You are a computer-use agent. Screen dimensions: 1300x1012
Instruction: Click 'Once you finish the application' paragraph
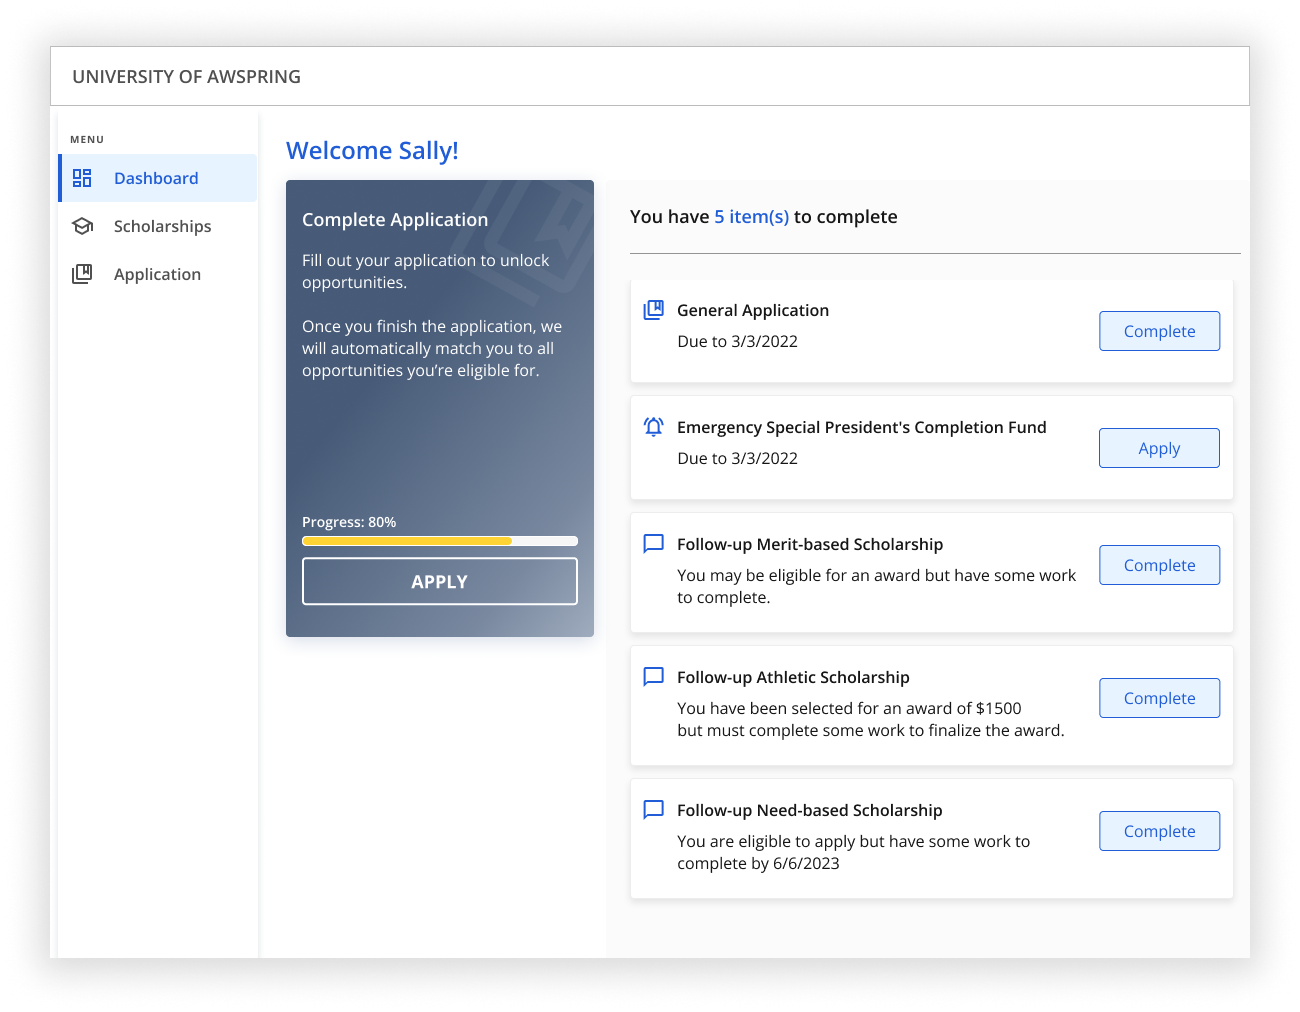pyautogui.click(x=432, y=348)
